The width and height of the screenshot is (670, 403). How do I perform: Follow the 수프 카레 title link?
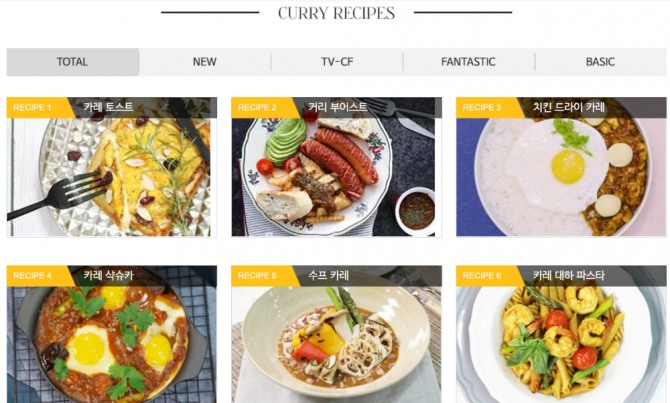pos(329,275)
